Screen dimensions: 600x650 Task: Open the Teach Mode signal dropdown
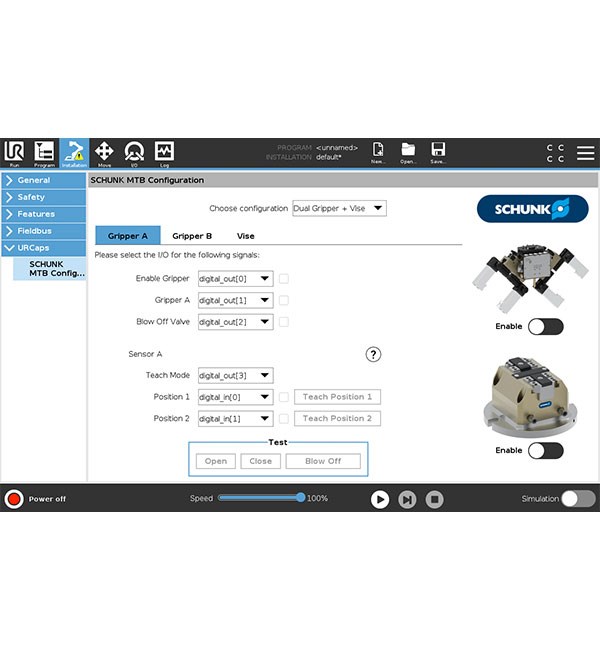[x=236, y=375]
